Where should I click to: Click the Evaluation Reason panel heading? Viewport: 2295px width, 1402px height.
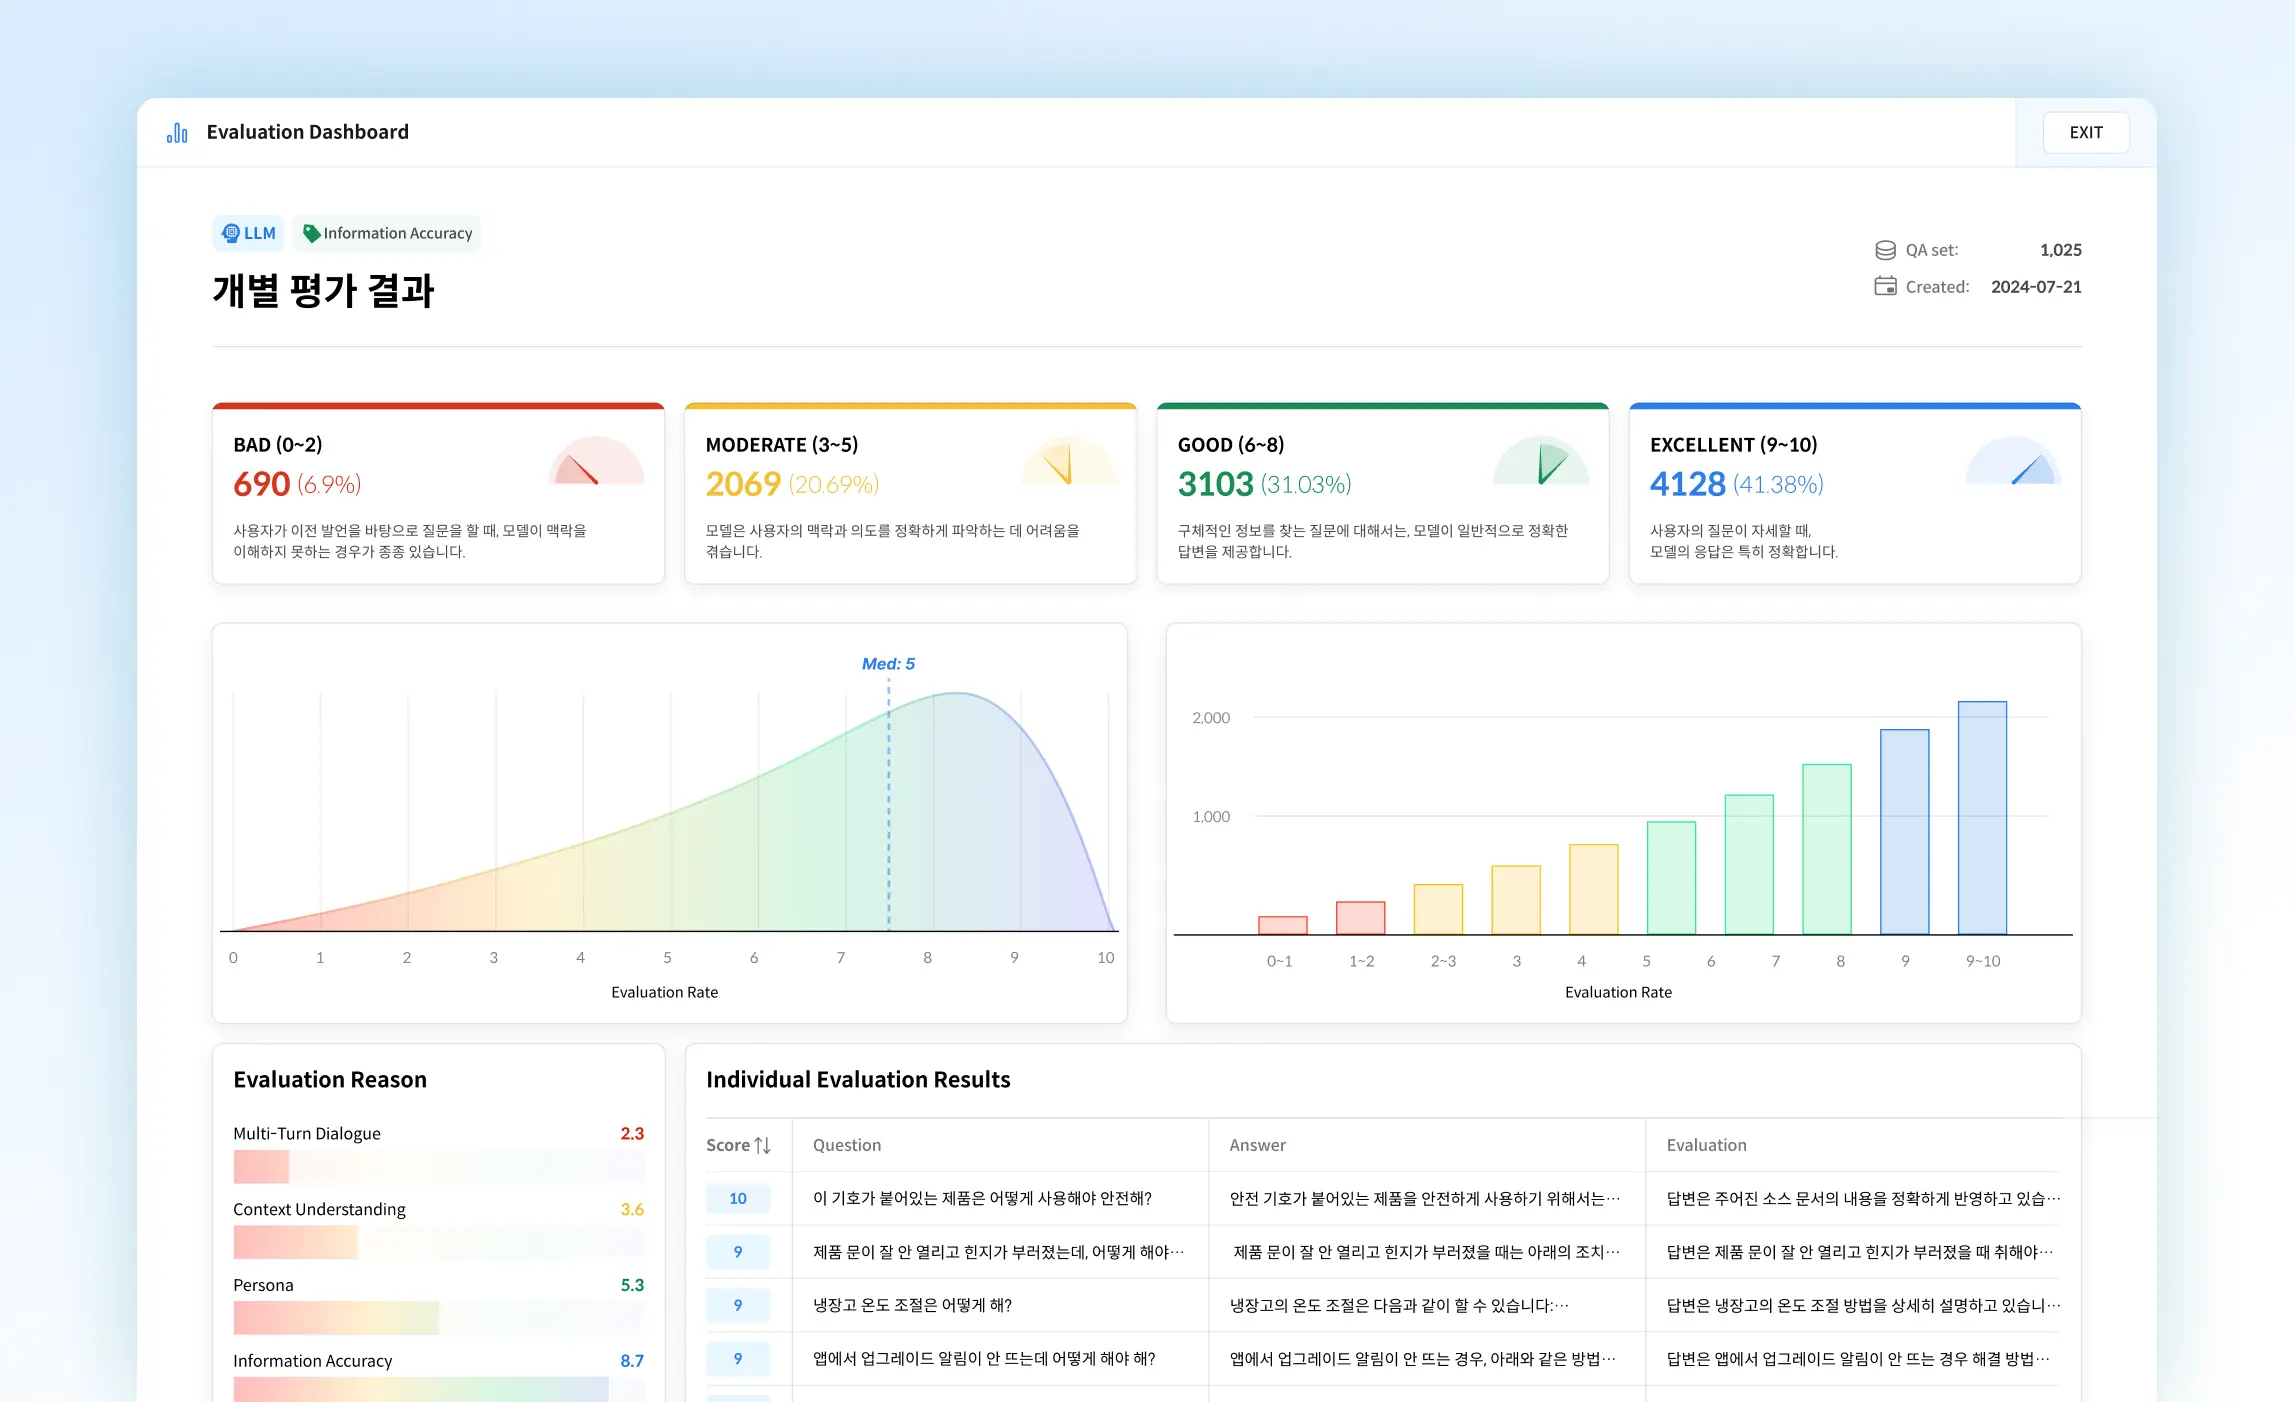330,1079
